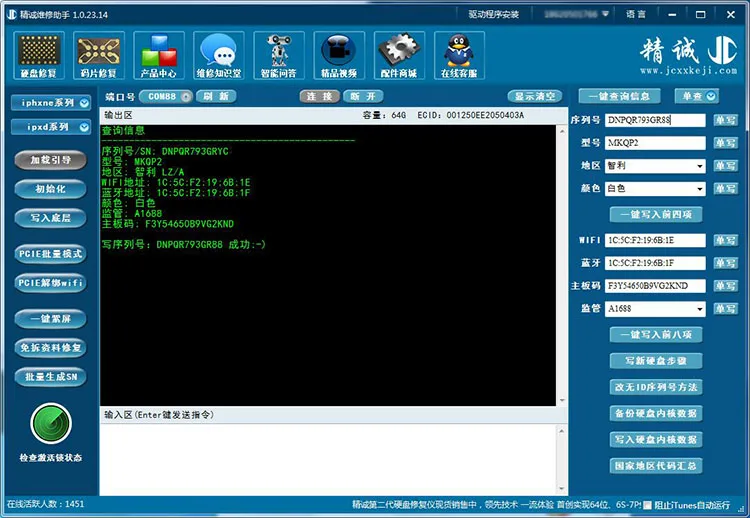Click the 蓝牙 Bluetooth address input field

655,263
